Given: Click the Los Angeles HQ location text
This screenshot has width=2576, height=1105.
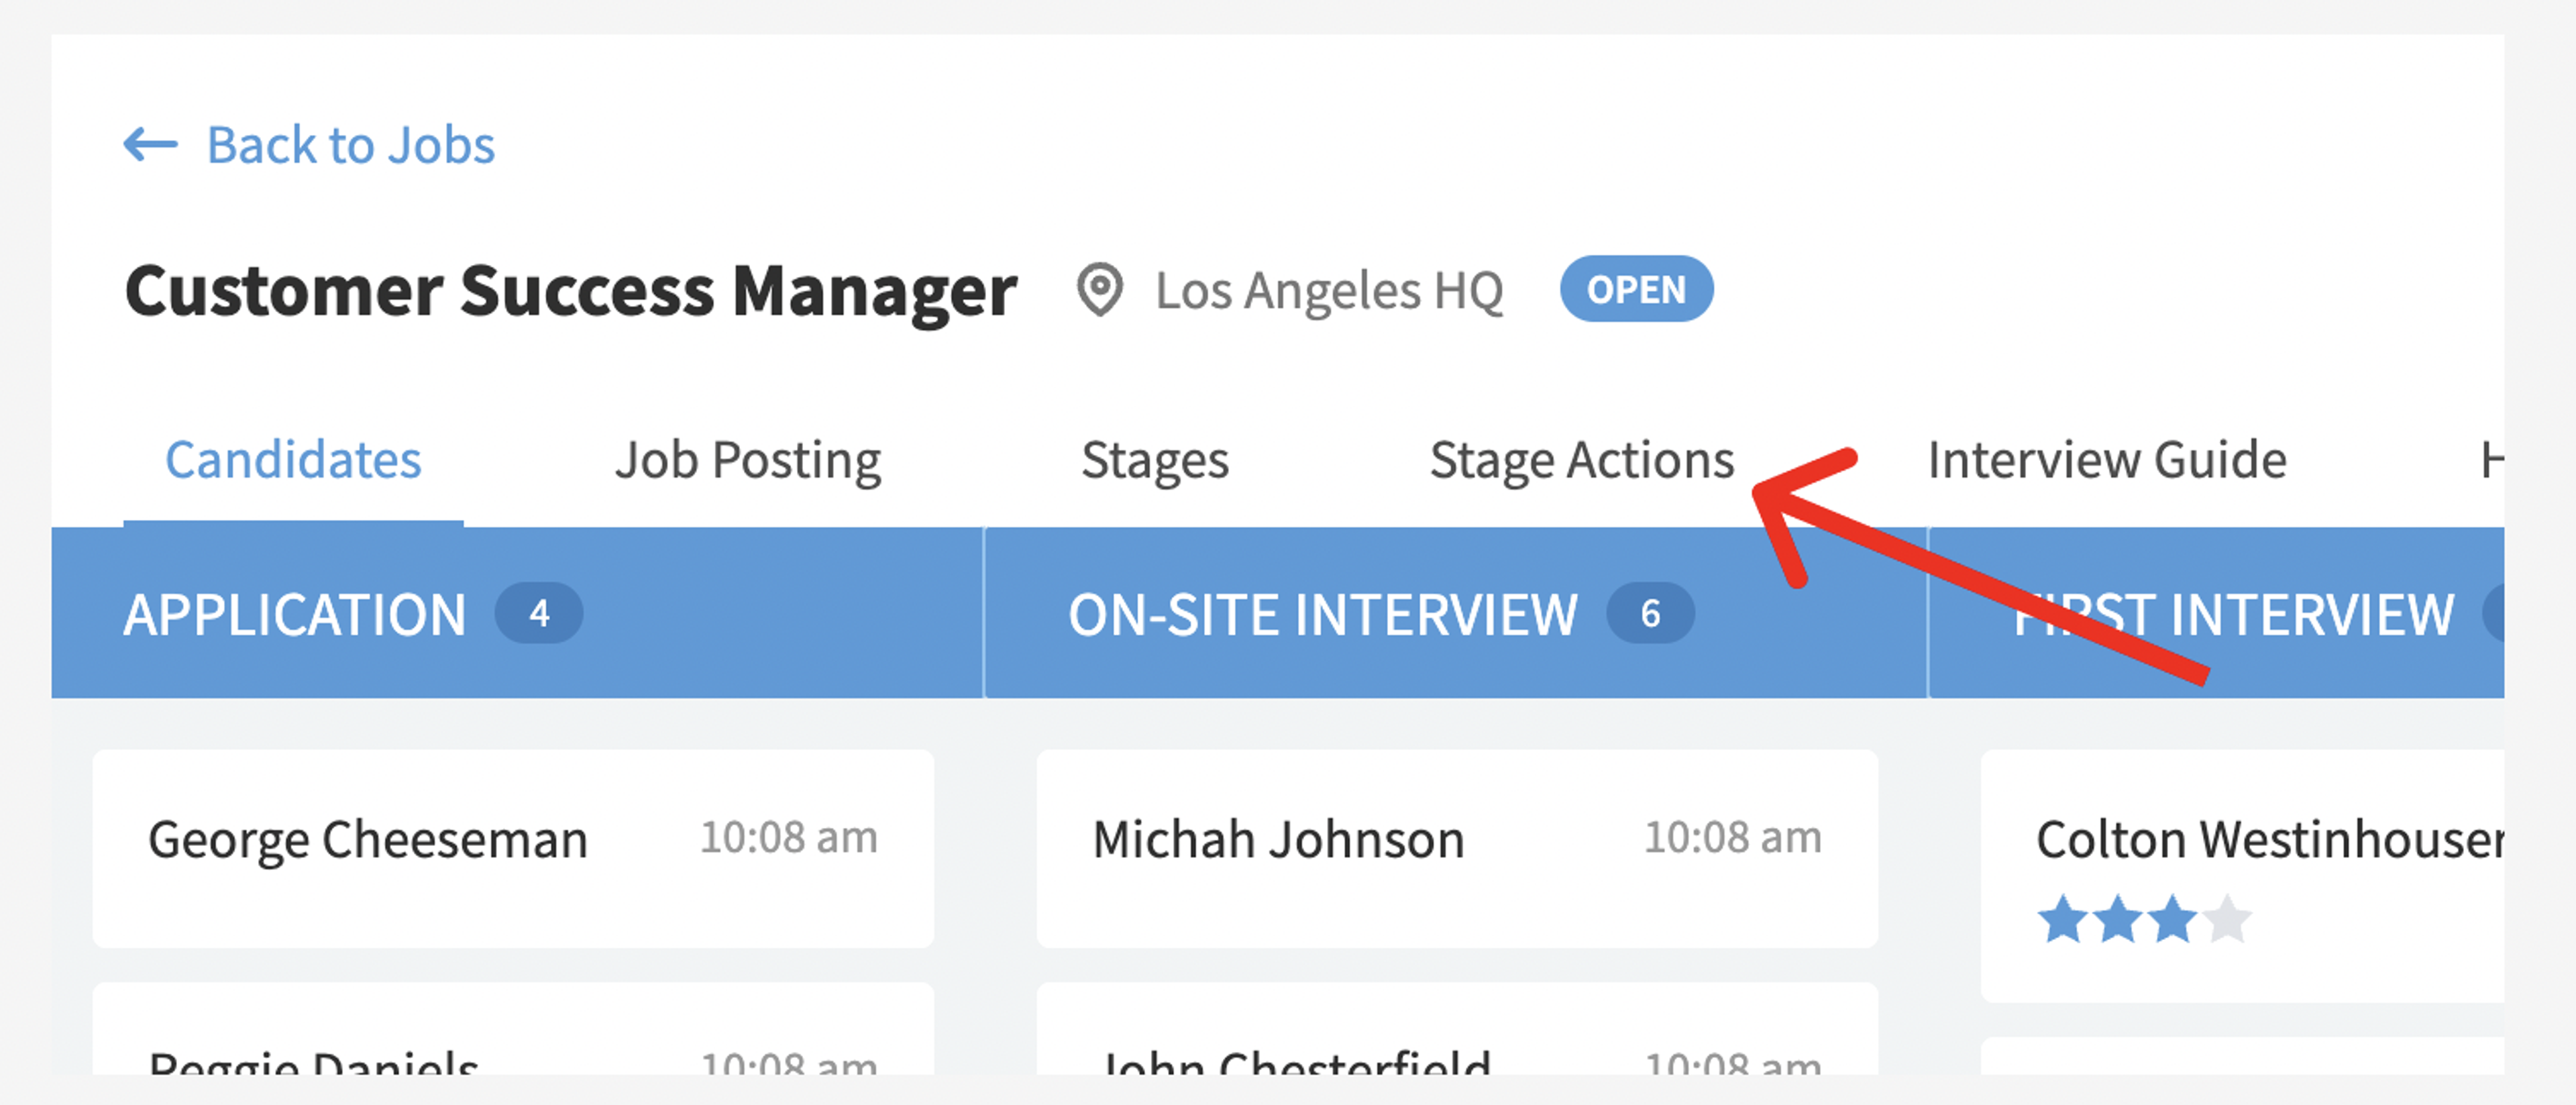Looking at the screenshot, I should [x=1329, y=291].
